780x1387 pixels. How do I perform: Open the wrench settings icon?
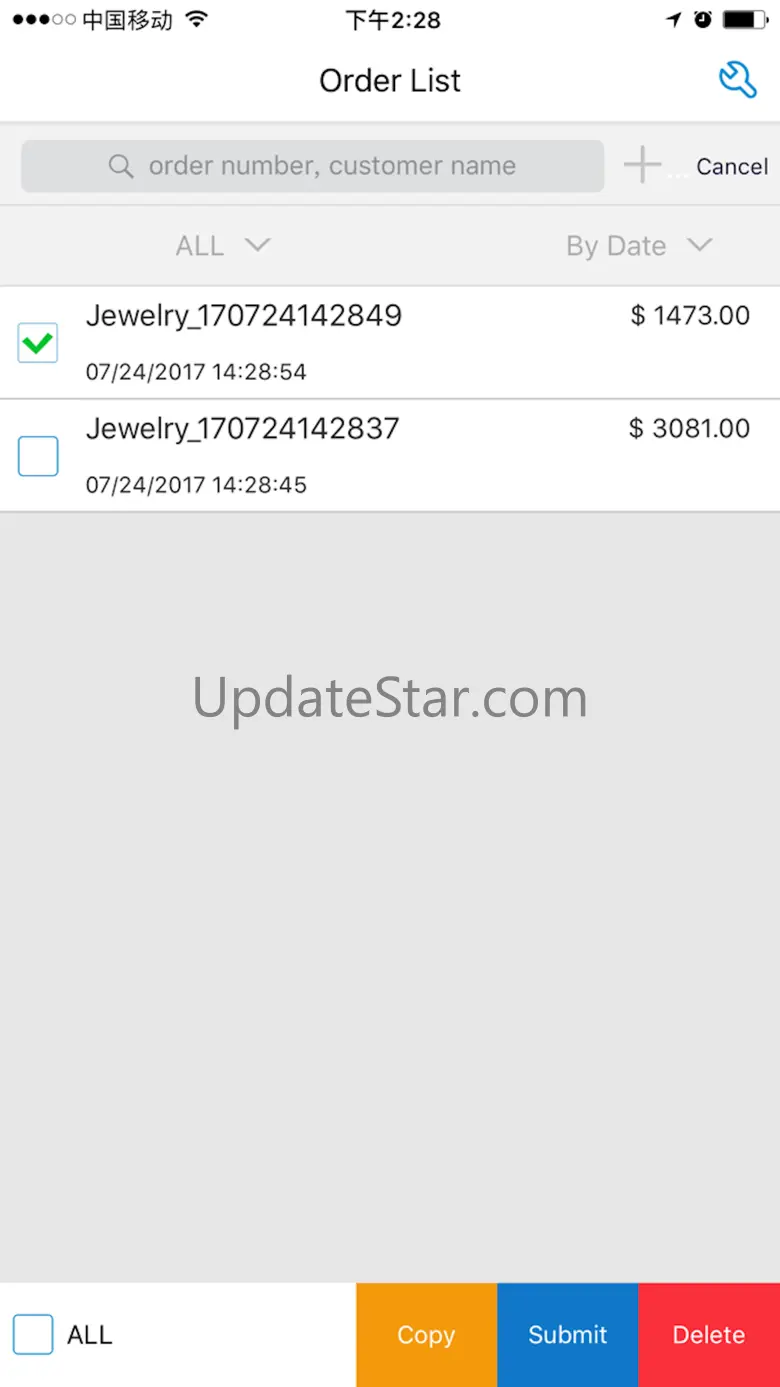(738, 80)
